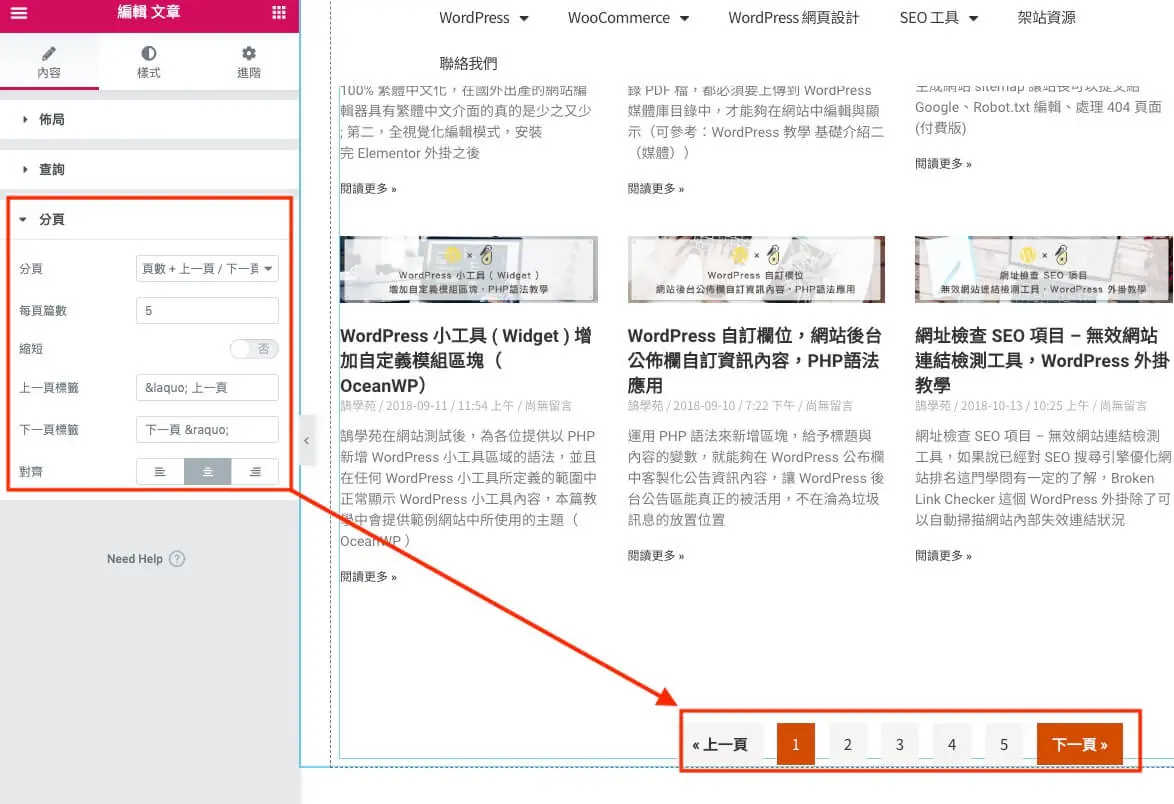The height and width of the screenshot is (804, 1174).
Task: Click 閱讀更多 under the Widget post
Action: coord(368,576)
